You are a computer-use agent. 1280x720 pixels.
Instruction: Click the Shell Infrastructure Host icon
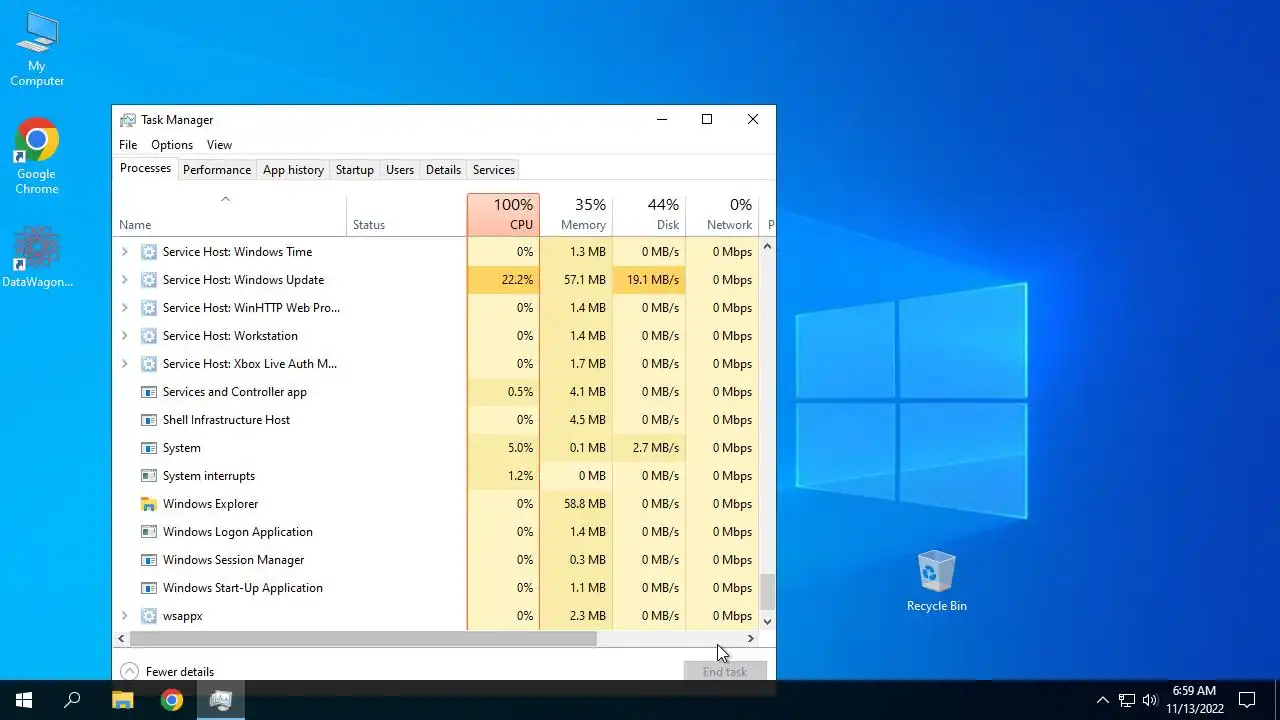pos(149,420)
